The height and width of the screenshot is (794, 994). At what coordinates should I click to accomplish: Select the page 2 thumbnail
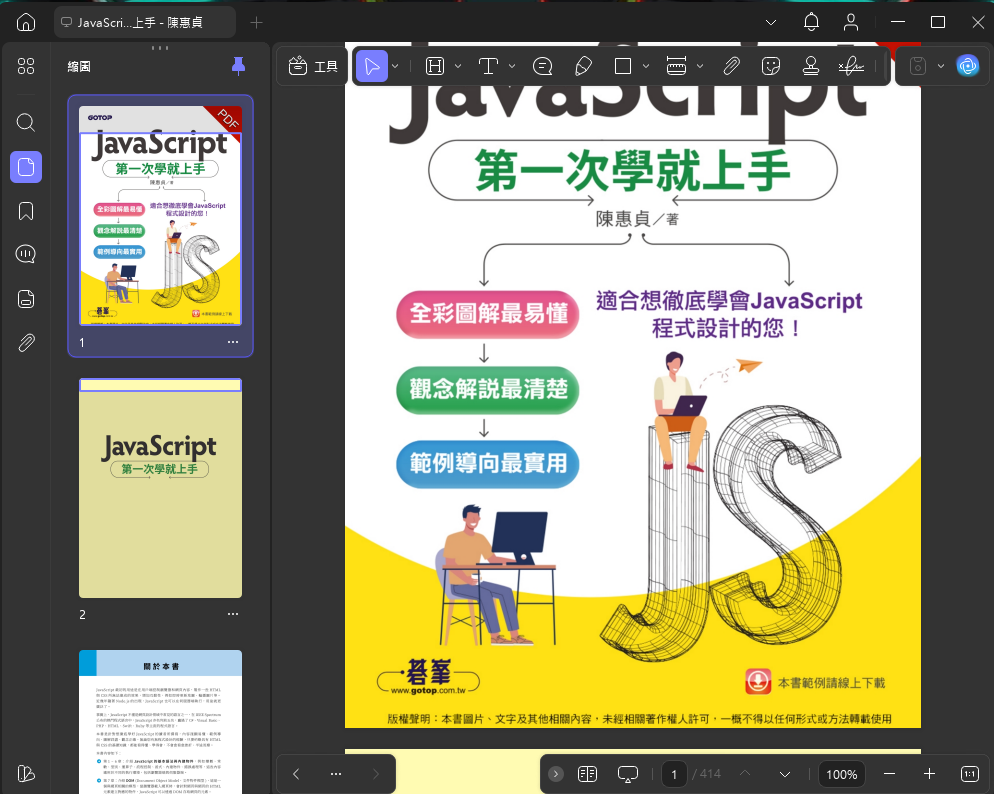click(160, 488)
